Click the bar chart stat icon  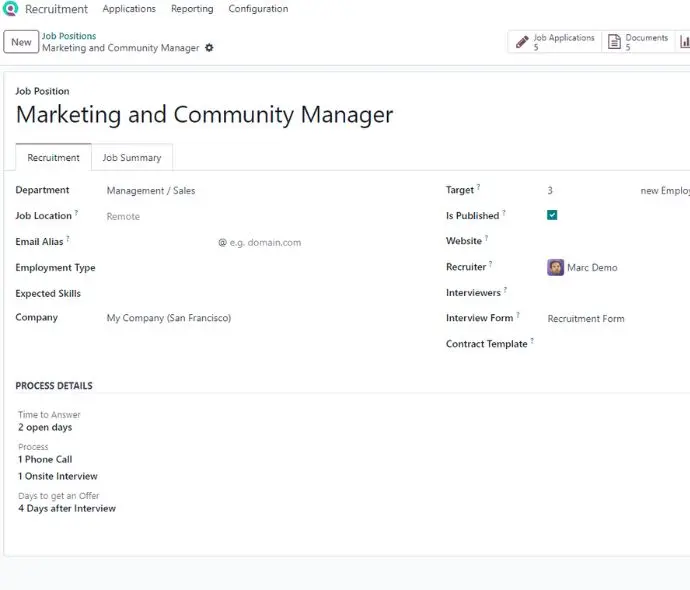[x=685, y=42]
